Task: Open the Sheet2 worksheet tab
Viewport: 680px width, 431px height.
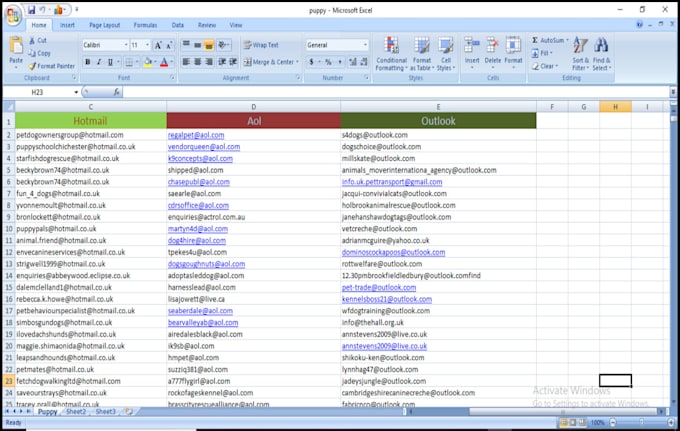Action: 76,411
